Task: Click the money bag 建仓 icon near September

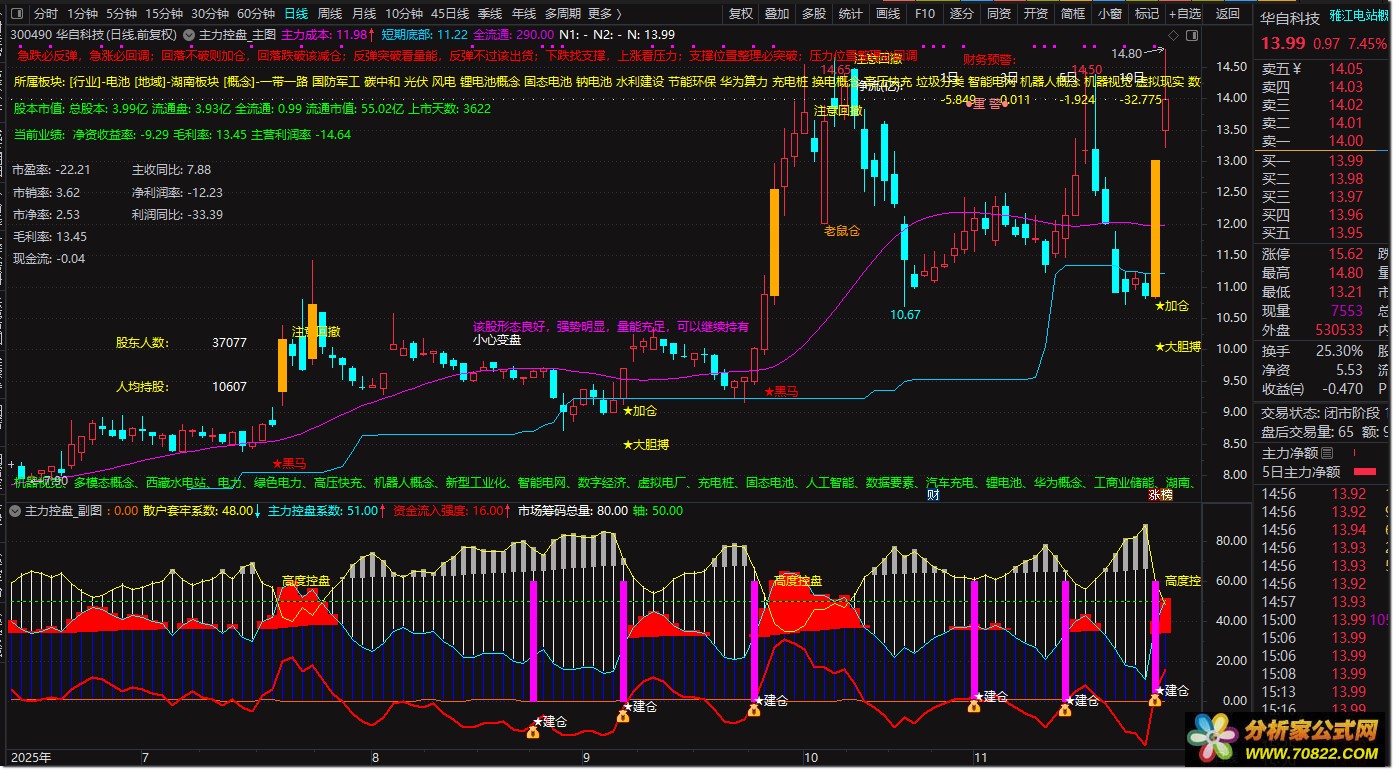Action: tap(622, 716)
